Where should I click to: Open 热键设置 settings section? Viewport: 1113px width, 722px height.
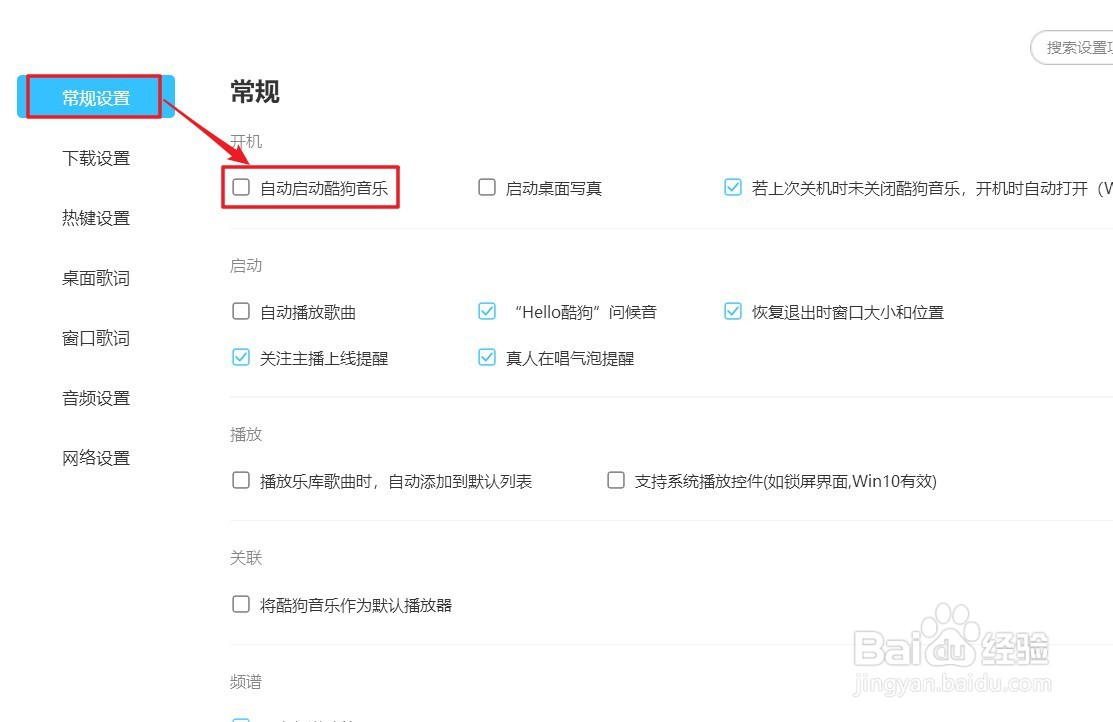pyautogui.click(x=96, y=218)
